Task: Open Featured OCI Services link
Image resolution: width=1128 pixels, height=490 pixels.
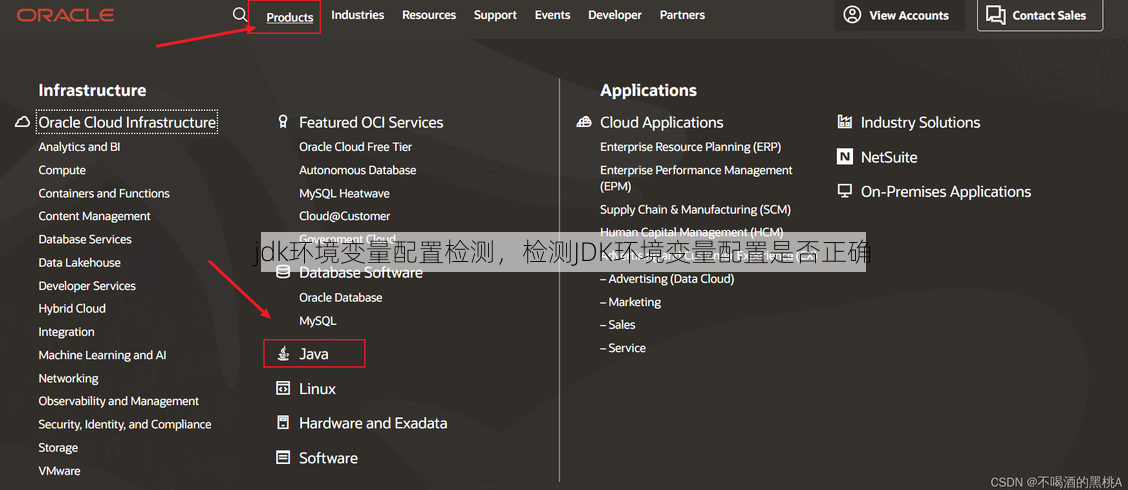Action: click(371, 122)
